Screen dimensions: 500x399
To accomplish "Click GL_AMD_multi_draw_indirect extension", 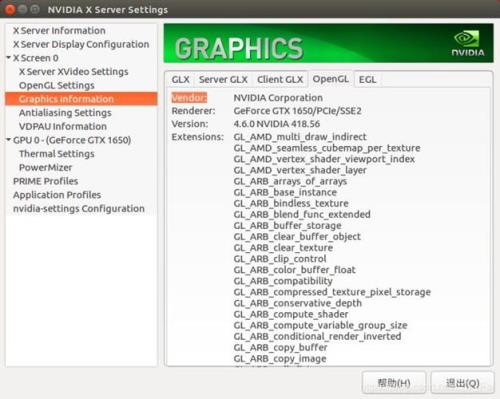I will point(300,137).
